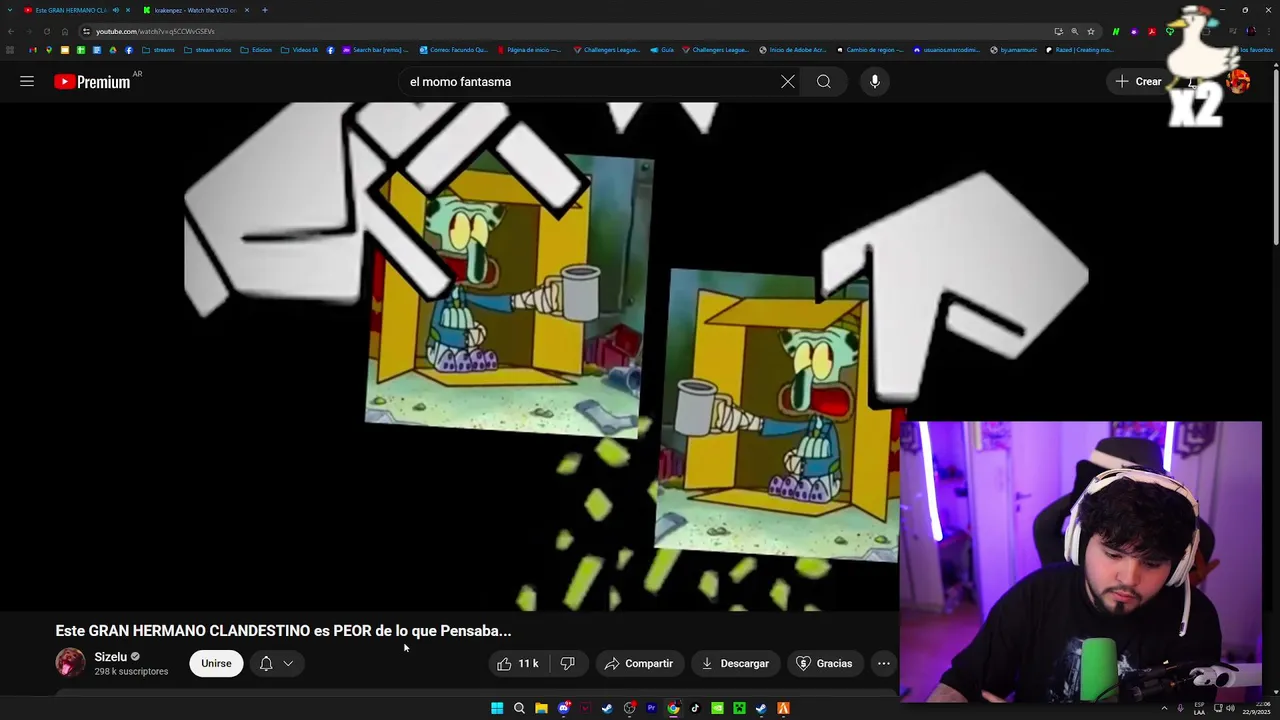Mute the YouTube tab audio icon
Screen dimensions: 1280x720
coord(116,10)
